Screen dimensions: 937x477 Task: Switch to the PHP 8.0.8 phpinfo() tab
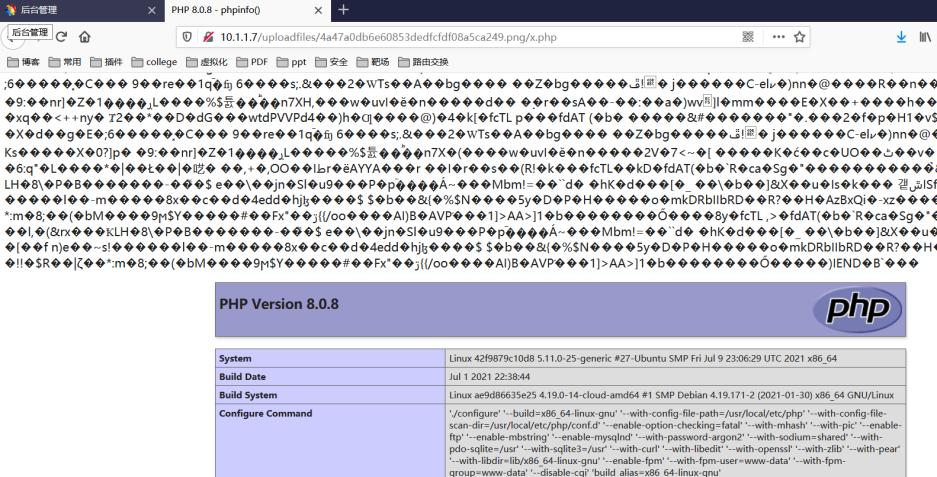tap(247, 10)
